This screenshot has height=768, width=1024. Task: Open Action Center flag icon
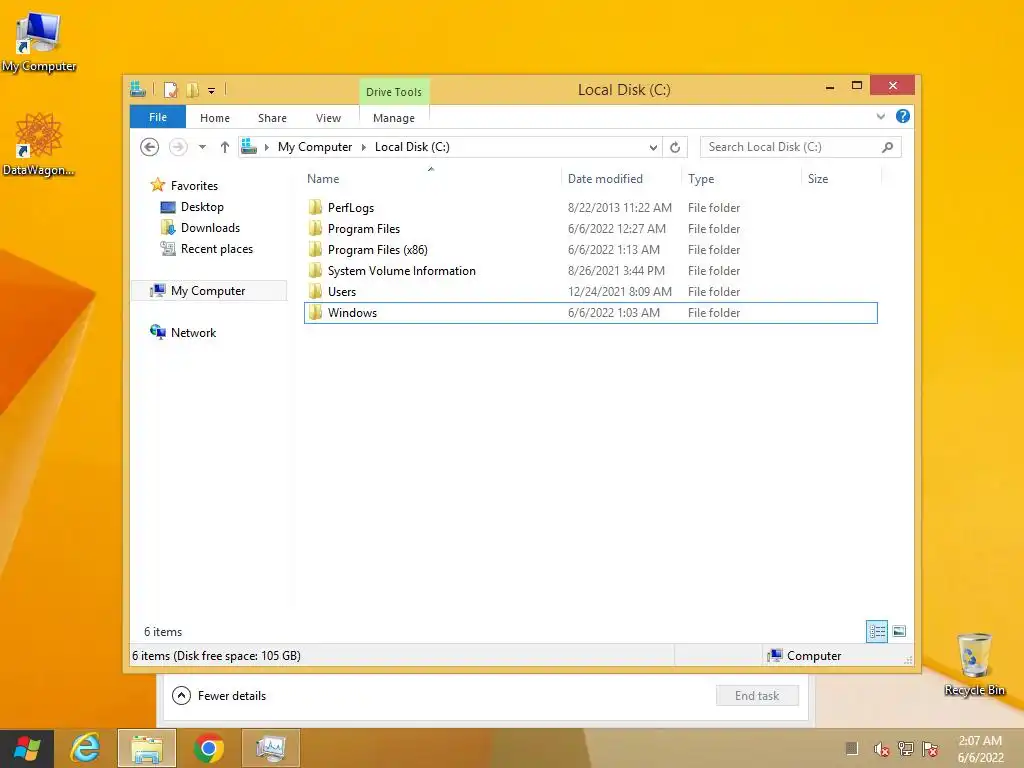click(x=930, y=749)
